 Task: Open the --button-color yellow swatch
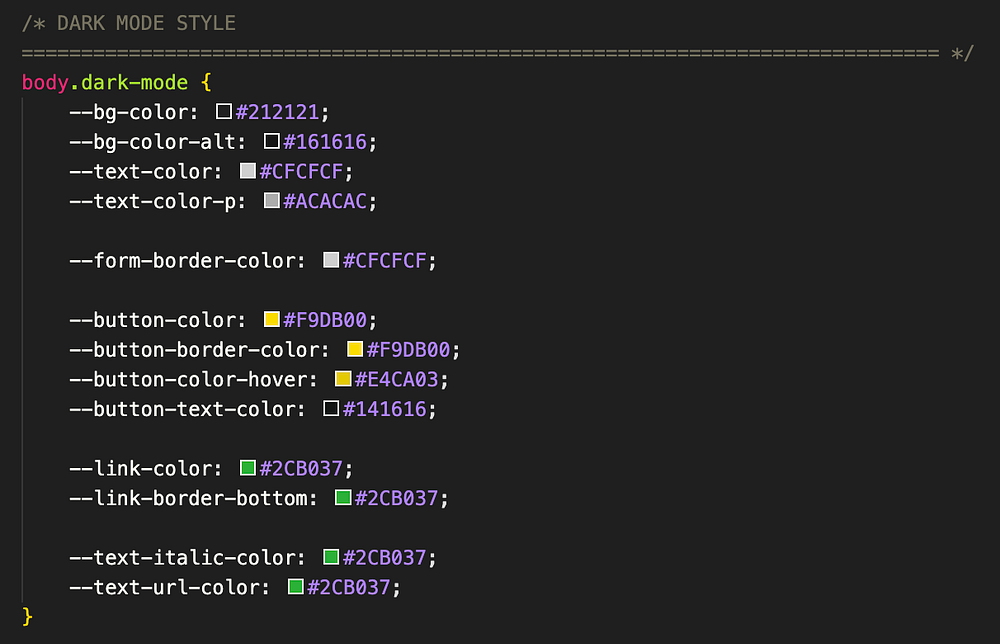272,320
